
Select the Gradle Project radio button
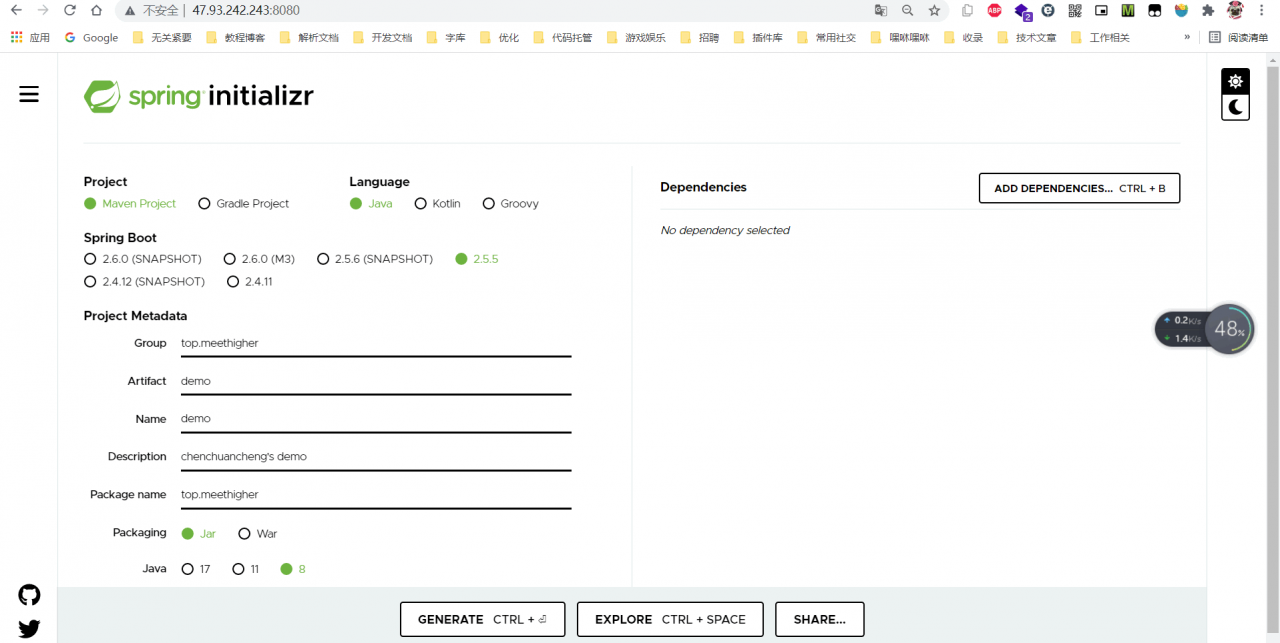click(244, 203)
